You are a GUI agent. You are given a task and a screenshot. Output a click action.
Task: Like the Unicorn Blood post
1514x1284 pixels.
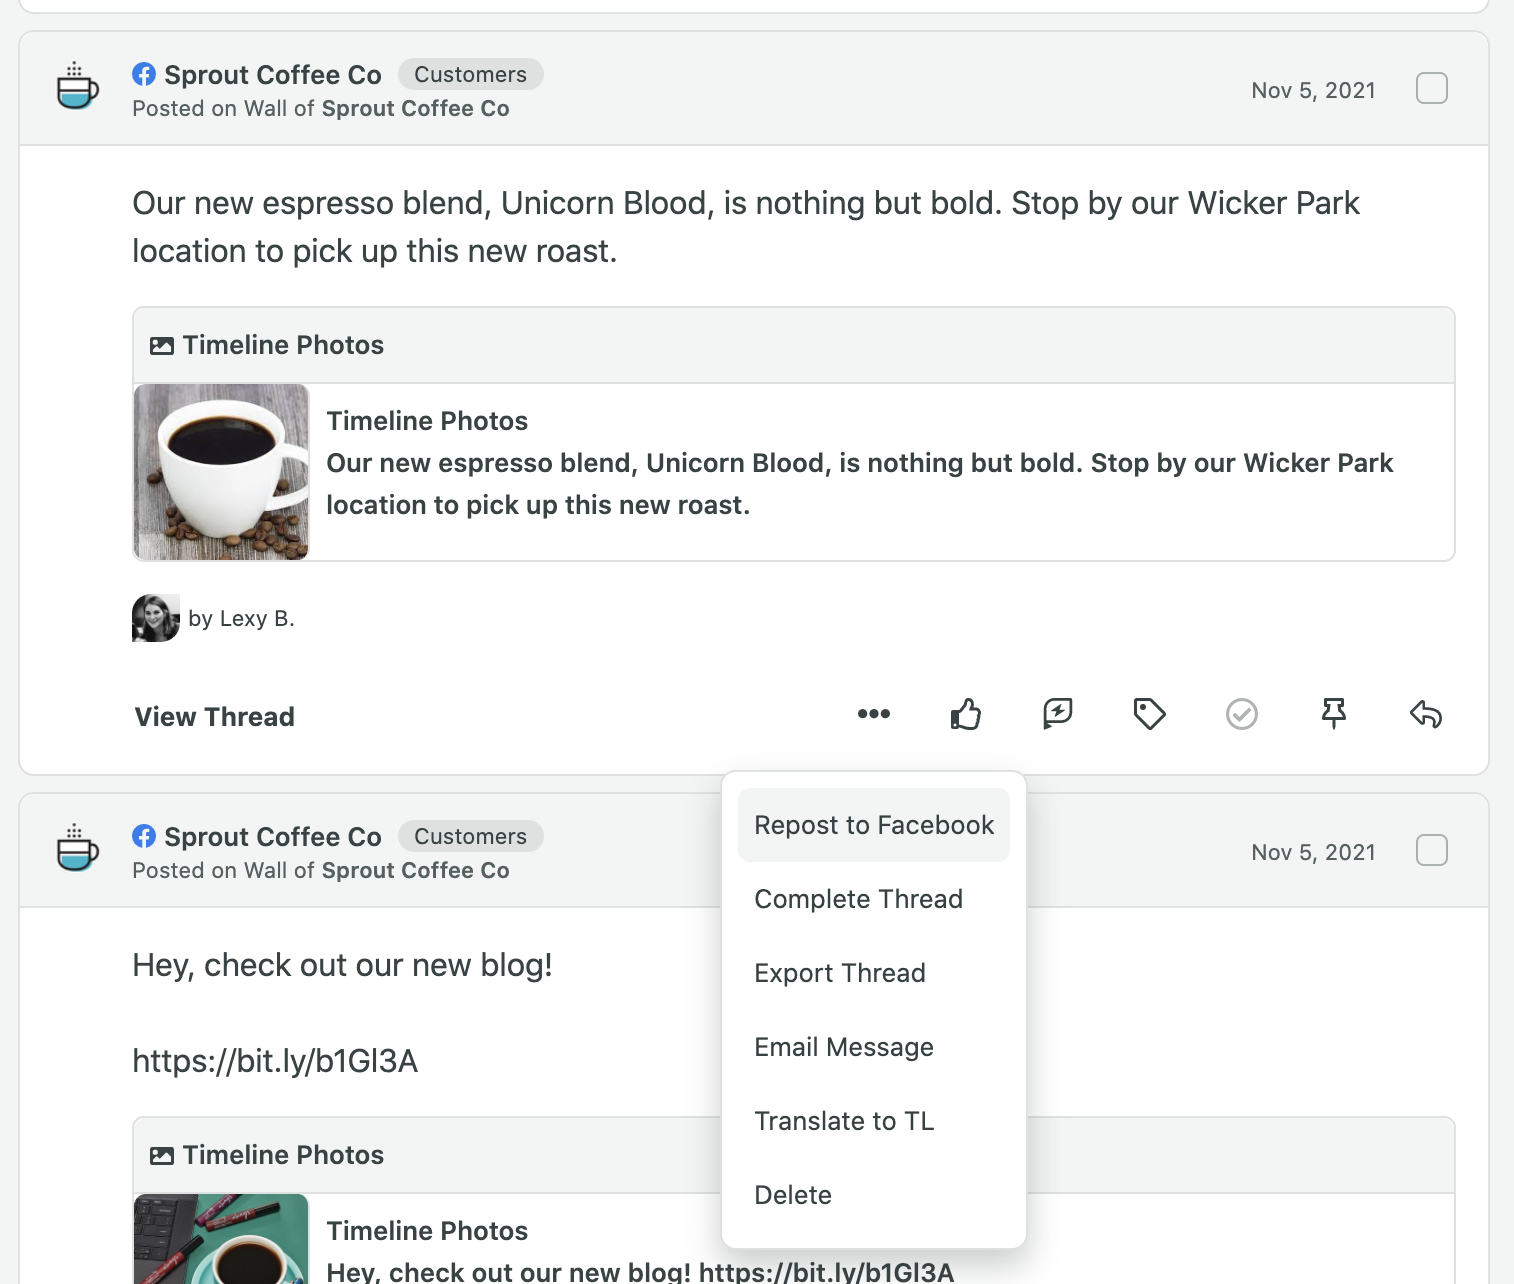click(965, 714)
